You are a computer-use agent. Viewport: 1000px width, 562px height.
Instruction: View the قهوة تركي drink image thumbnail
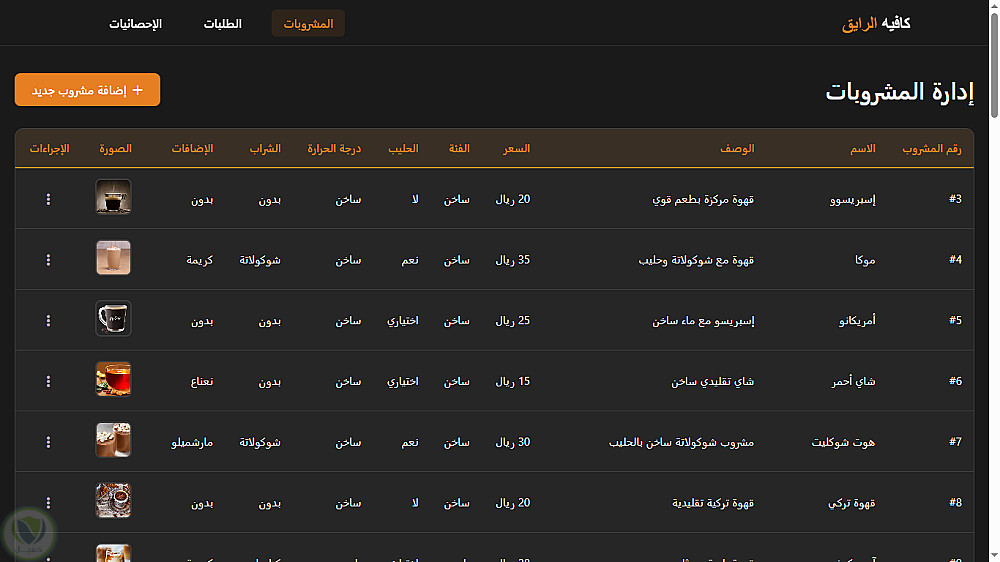tap(114, 500)
